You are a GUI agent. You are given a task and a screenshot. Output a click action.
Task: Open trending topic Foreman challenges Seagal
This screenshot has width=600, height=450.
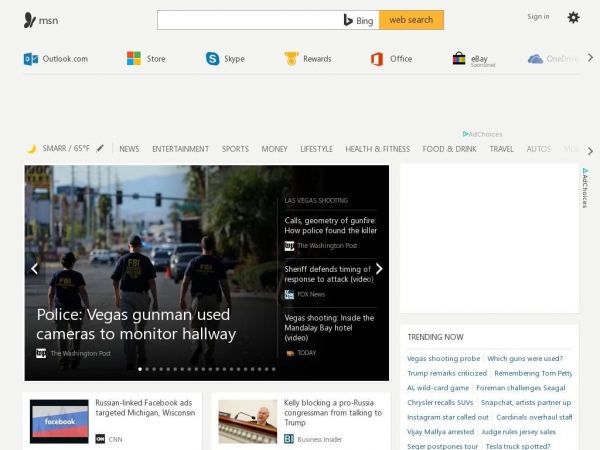(x=521, y=388)
